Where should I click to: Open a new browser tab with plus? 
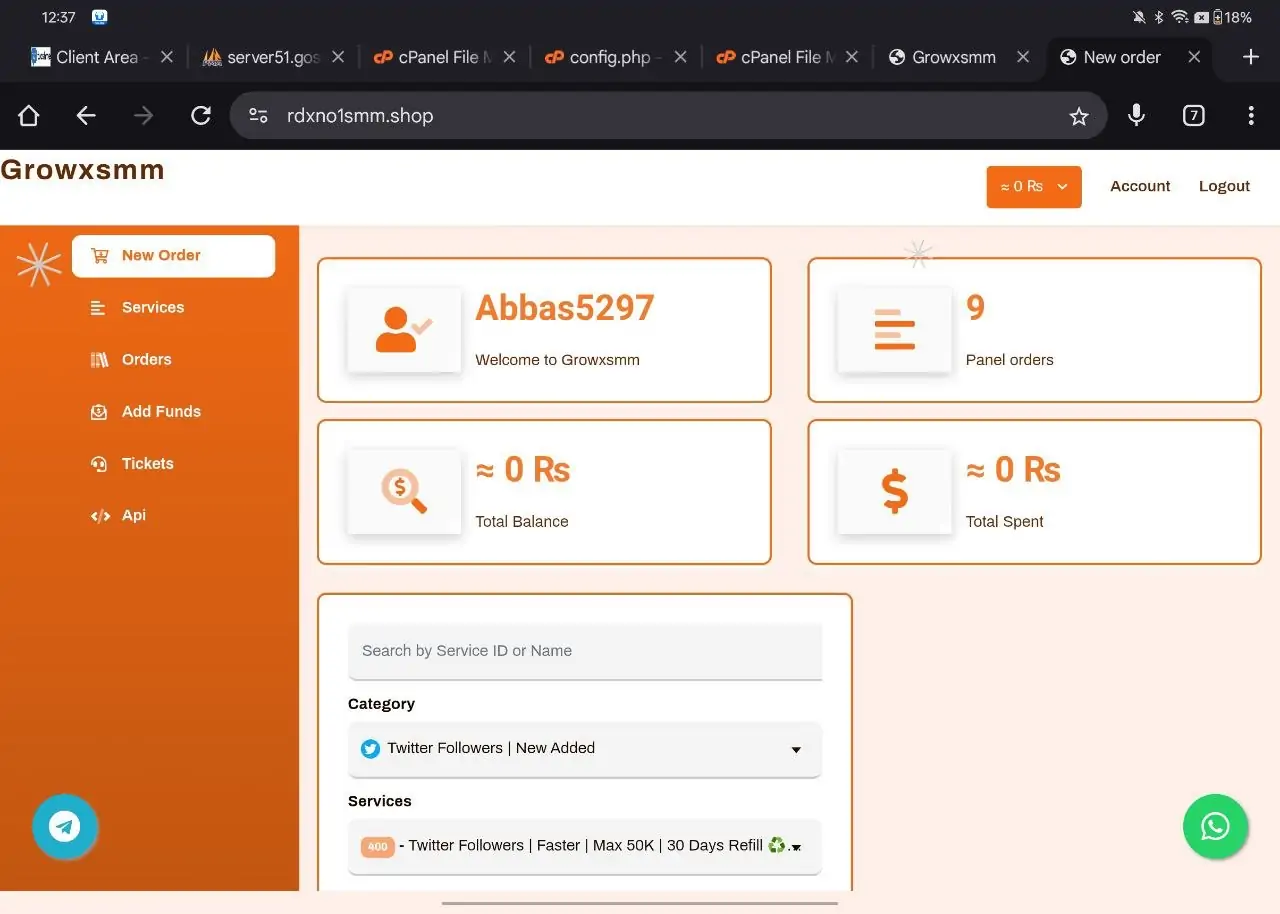[x=1250, y=57]
